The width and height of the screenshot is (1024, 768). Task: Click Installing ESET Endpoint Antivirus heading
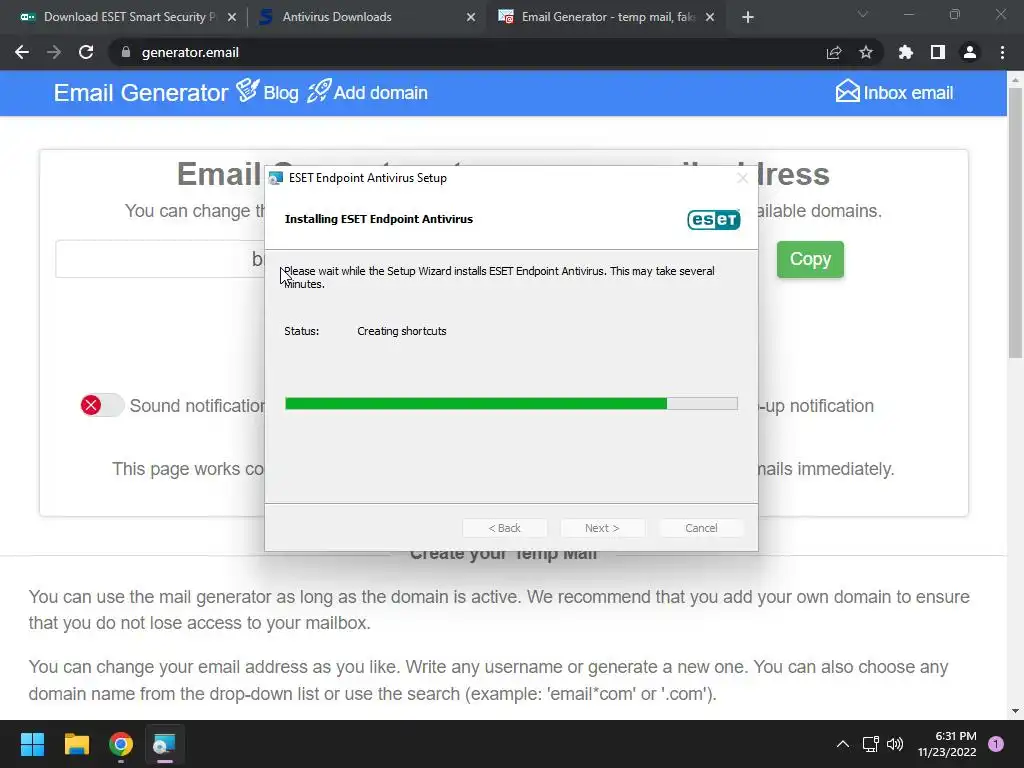click(379, 219)
